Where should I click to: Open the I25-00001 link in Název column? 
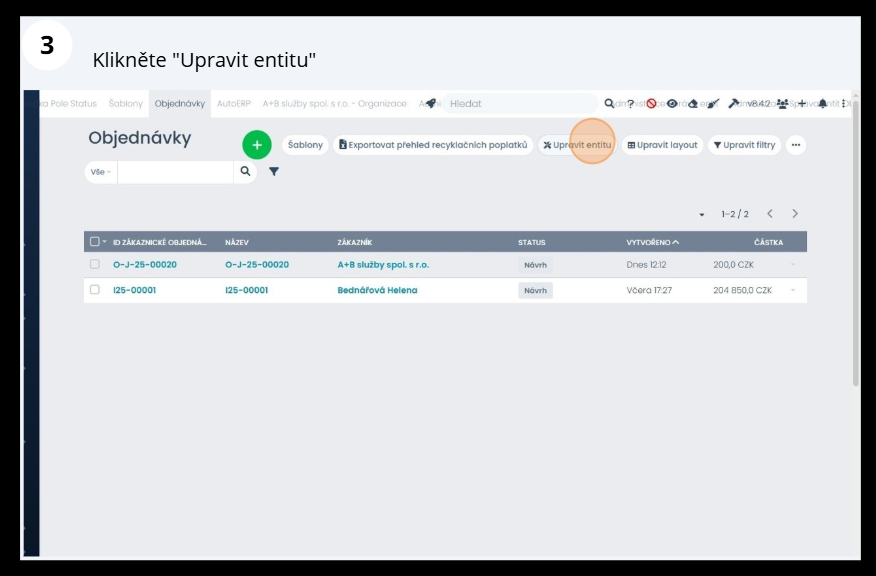pos(246,290)
